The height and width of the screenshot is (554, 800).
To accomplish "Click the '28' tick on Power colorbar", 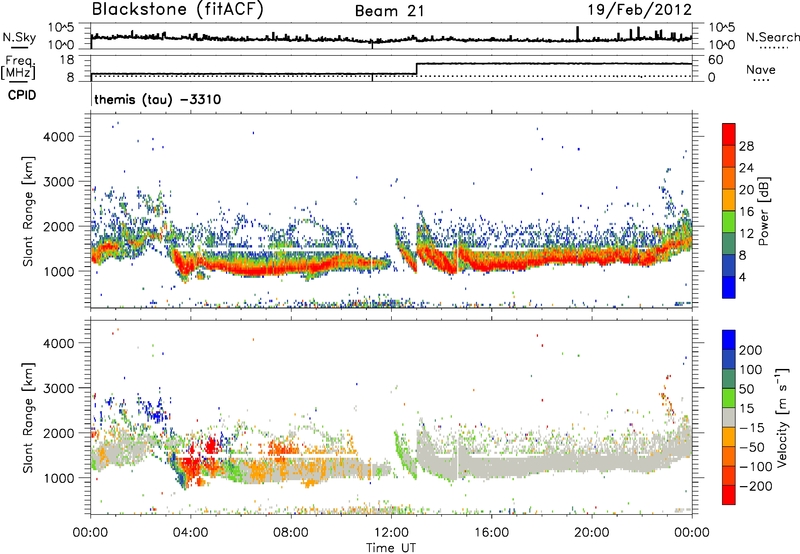I will click(x=746, y=146).
